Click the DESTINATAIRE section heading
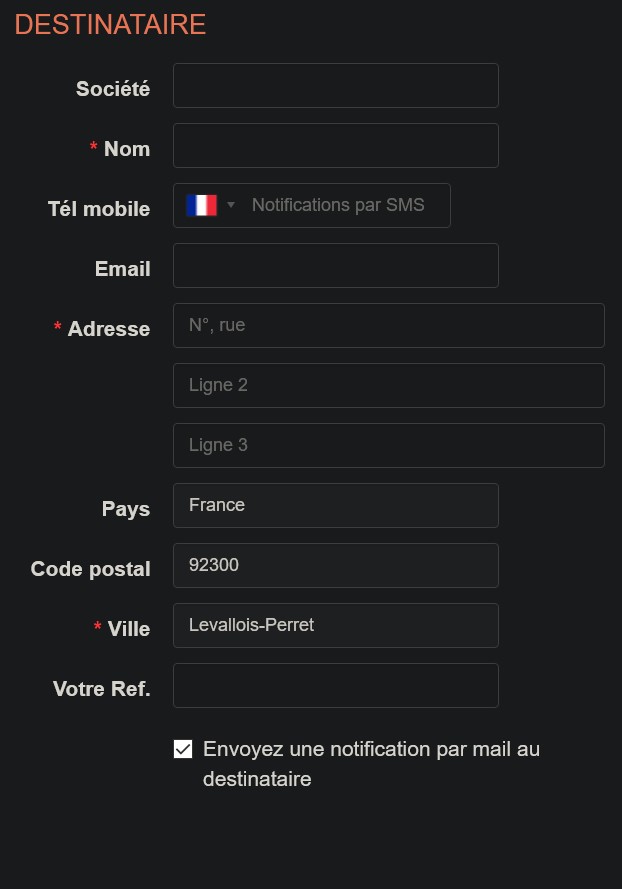622x889 pixels. coord(110,25)
